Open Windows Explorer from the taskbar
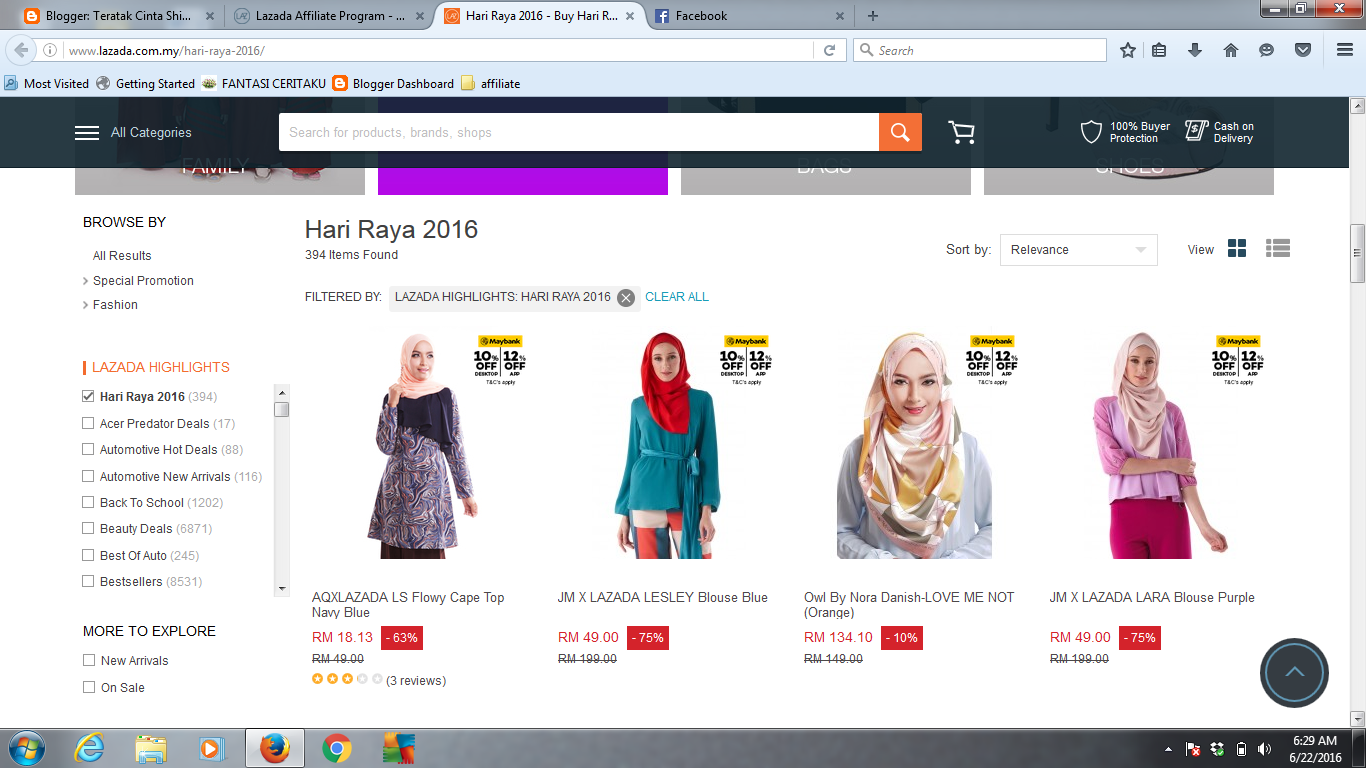1366x768 pixels. tap(151, 748)
